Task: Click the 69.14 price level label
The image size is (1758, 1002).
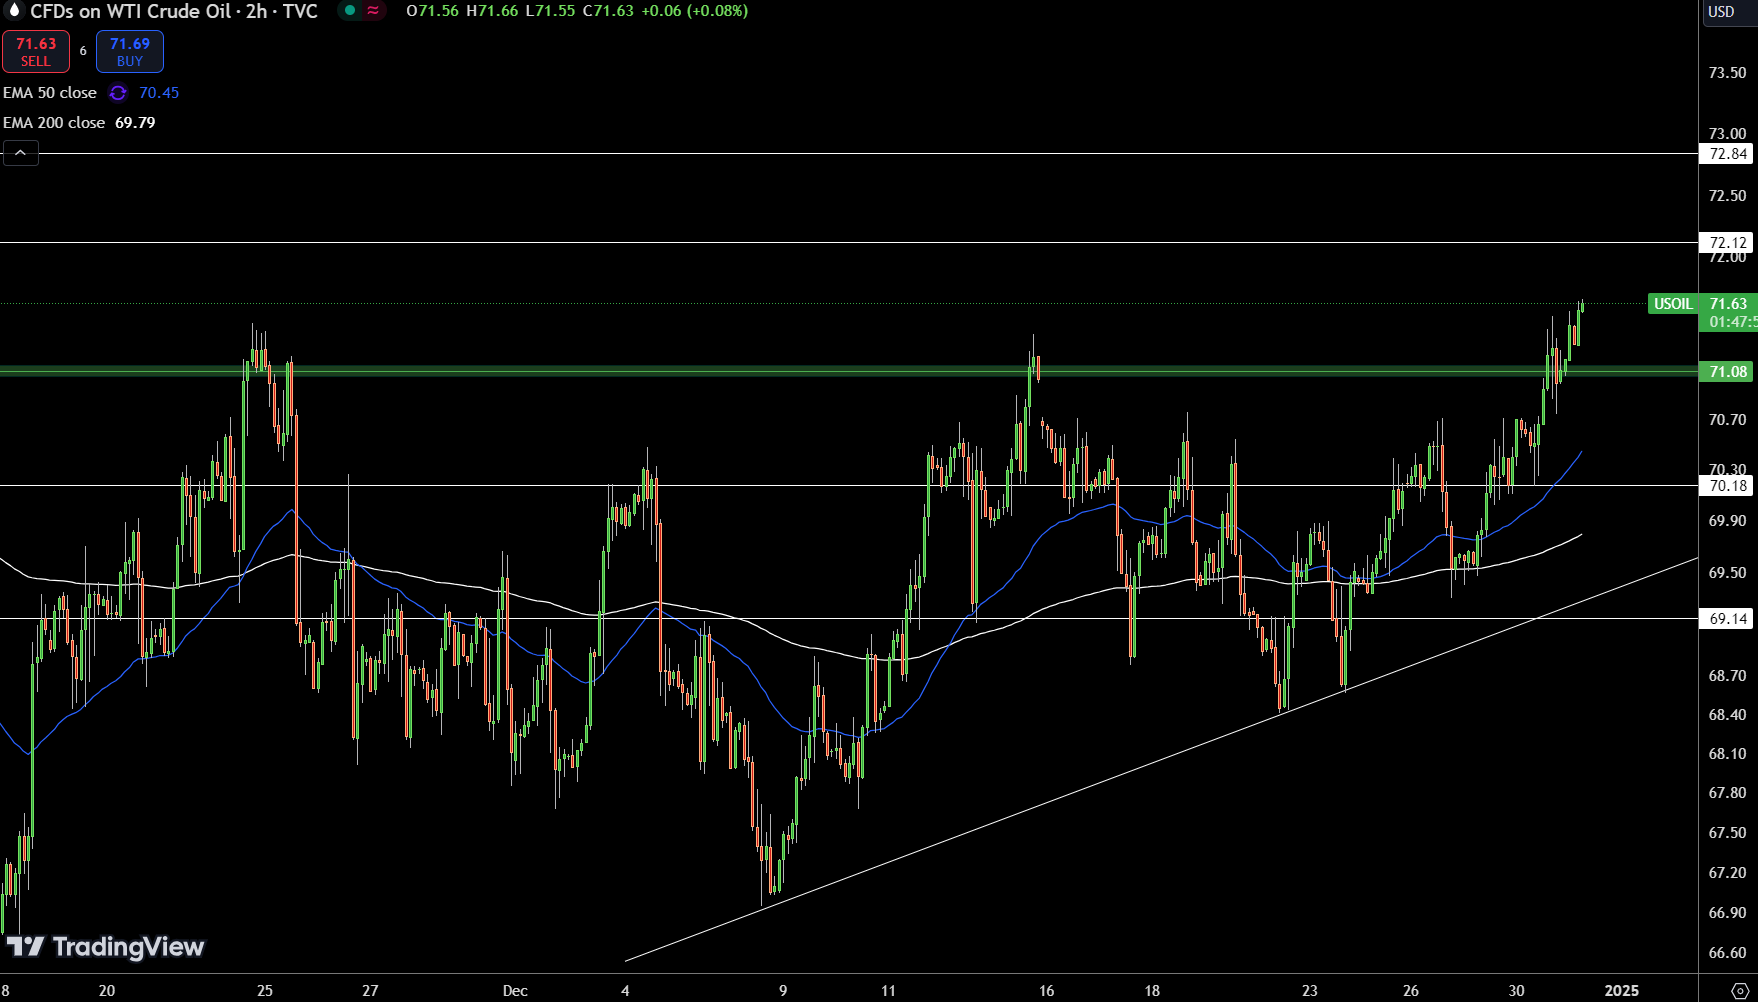Action: click(1727, 619)
